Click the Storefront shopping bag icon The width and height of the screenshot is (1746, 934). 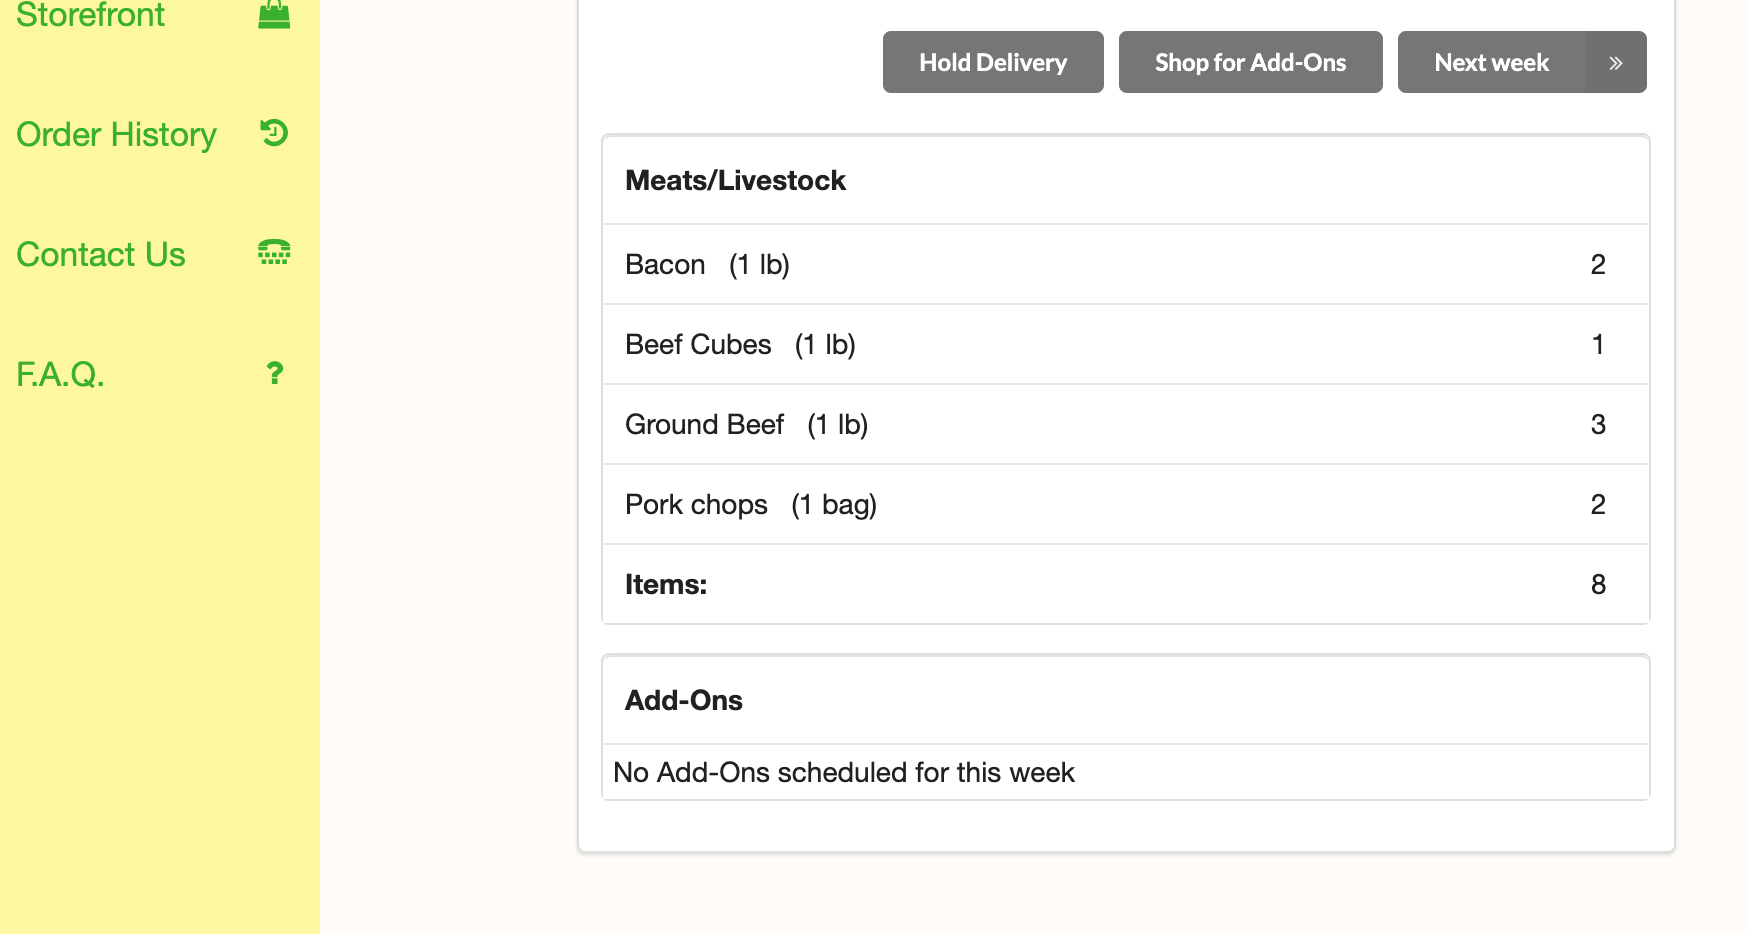pos(274,14)
